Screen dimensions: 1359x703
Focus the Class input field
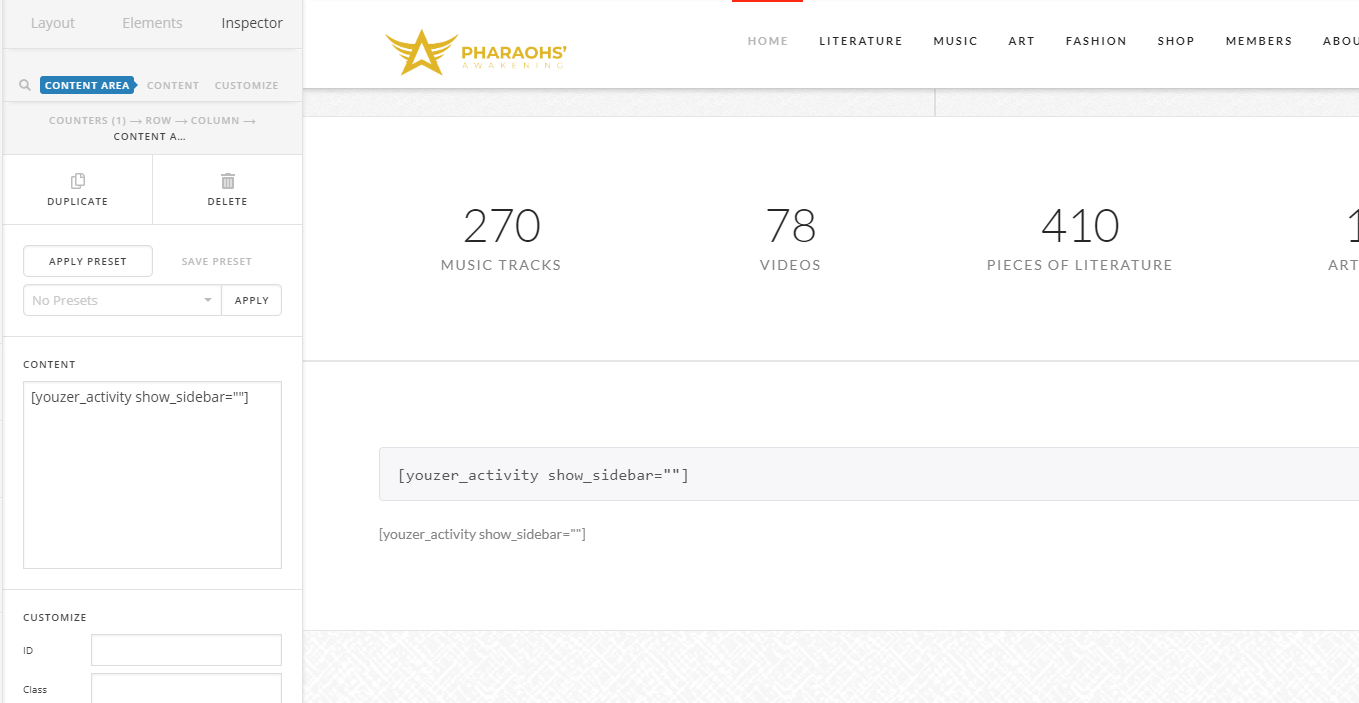pyautogui.click(x=186, y=689)
